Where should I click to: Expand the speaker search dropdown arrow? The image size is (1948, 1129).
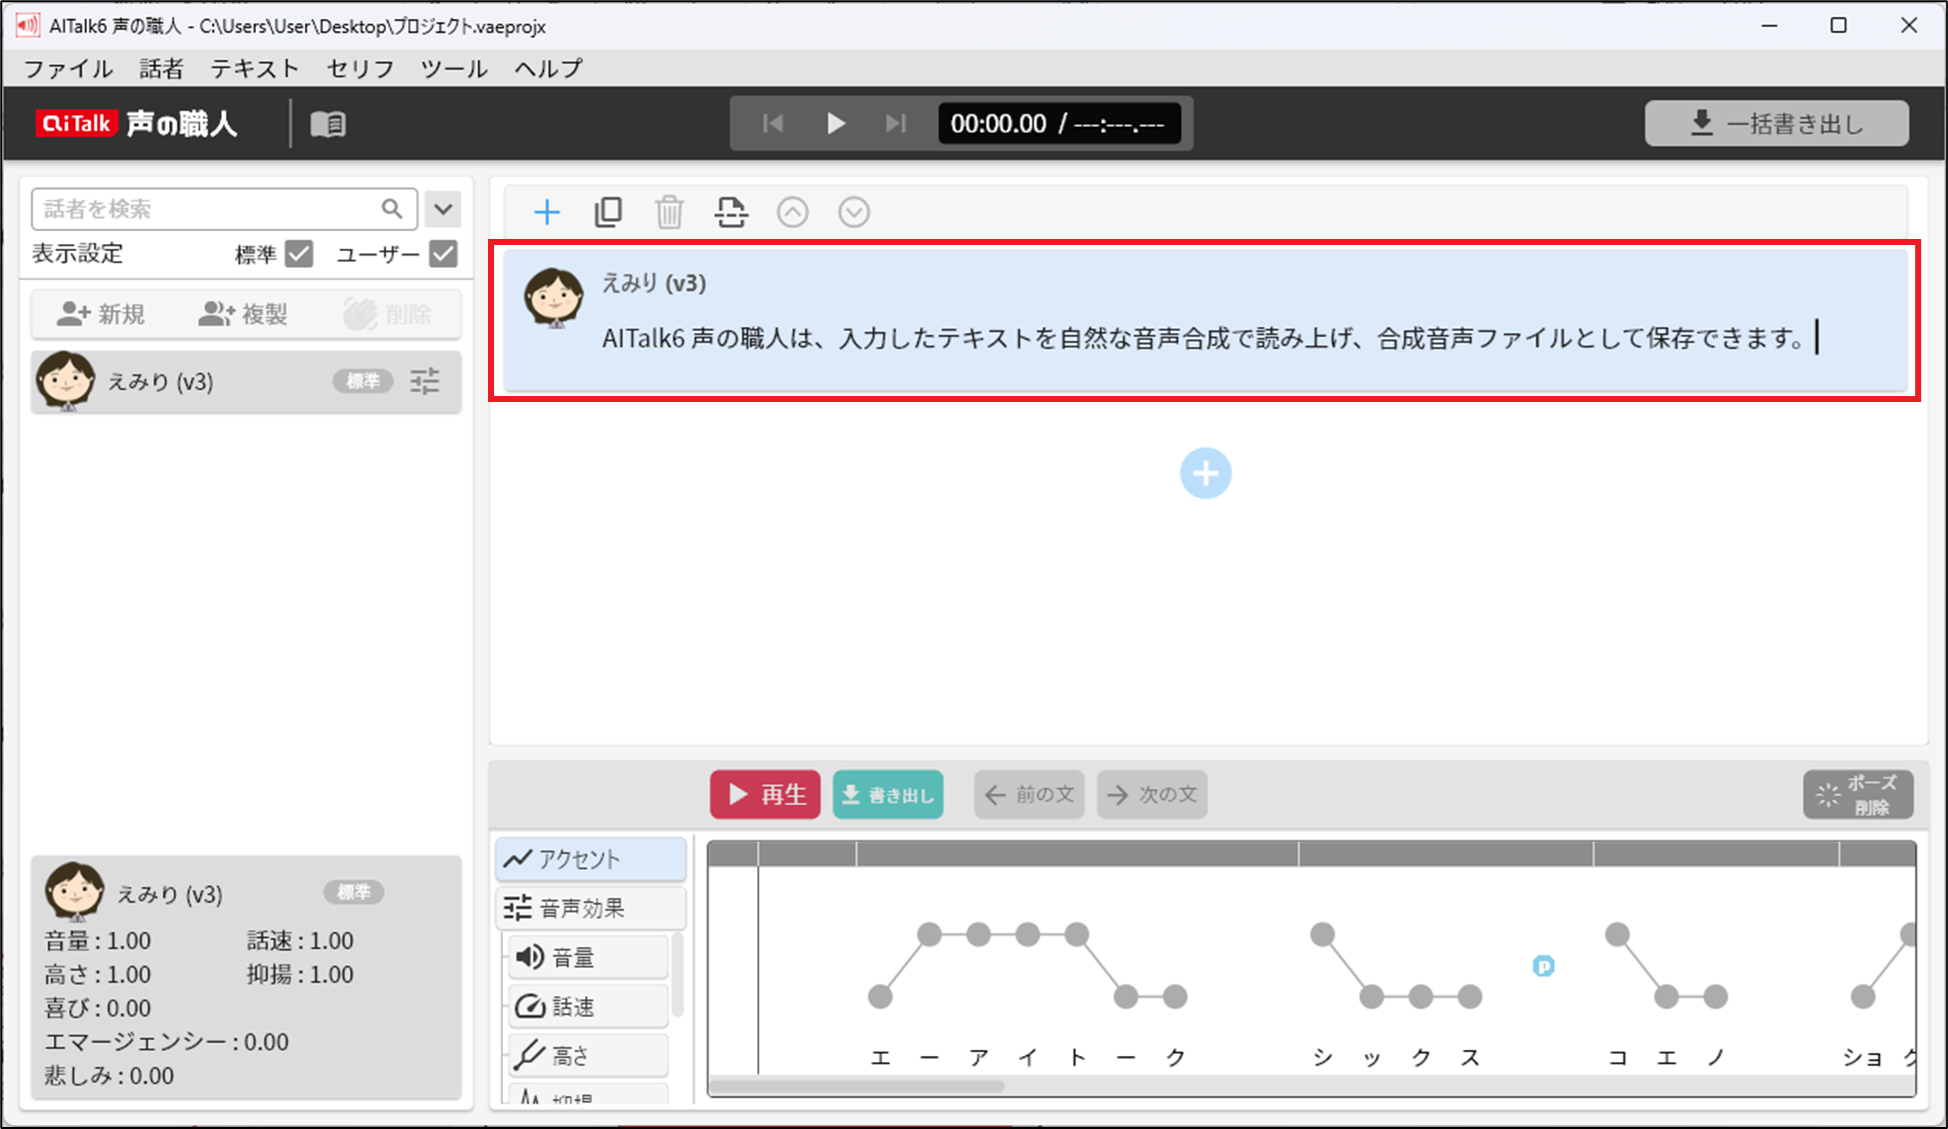pos(443,210)
